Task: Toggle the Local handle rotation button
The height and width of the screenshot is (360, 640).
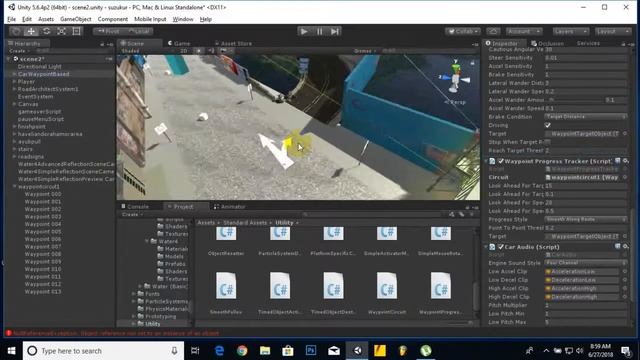Action: [139, 31]
